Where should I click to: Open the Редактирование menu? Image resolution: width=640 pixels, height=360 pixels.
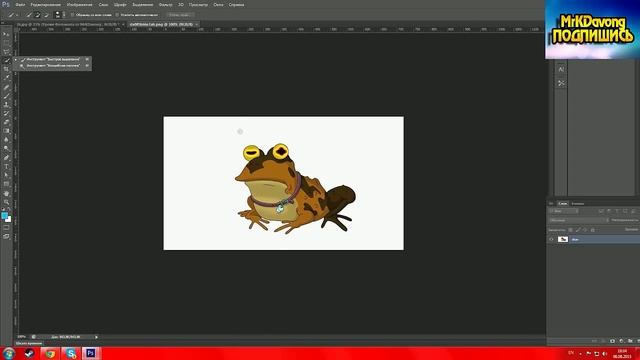pos(46,4)
